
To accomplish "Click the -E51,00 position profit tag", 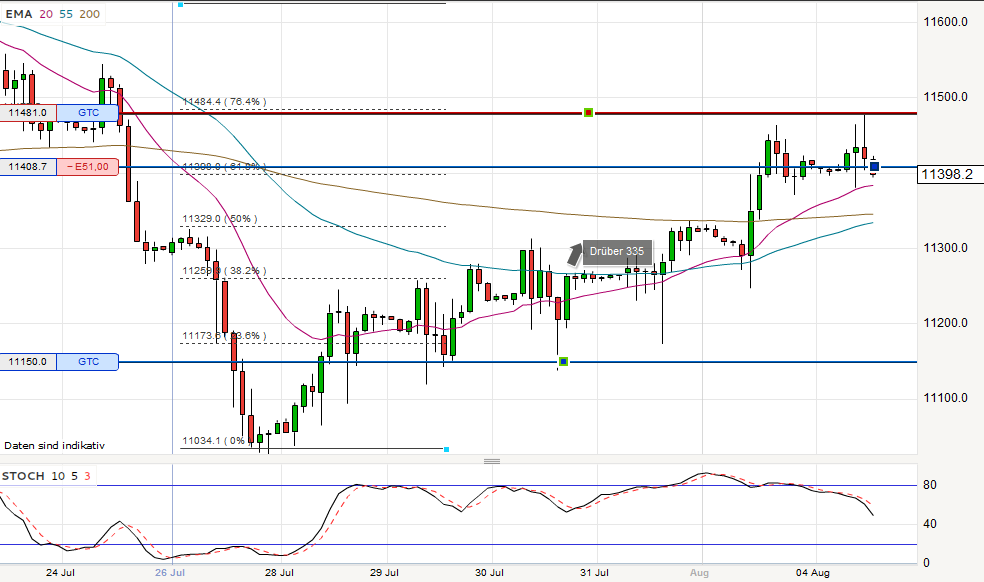I will (x=88, y=167).
